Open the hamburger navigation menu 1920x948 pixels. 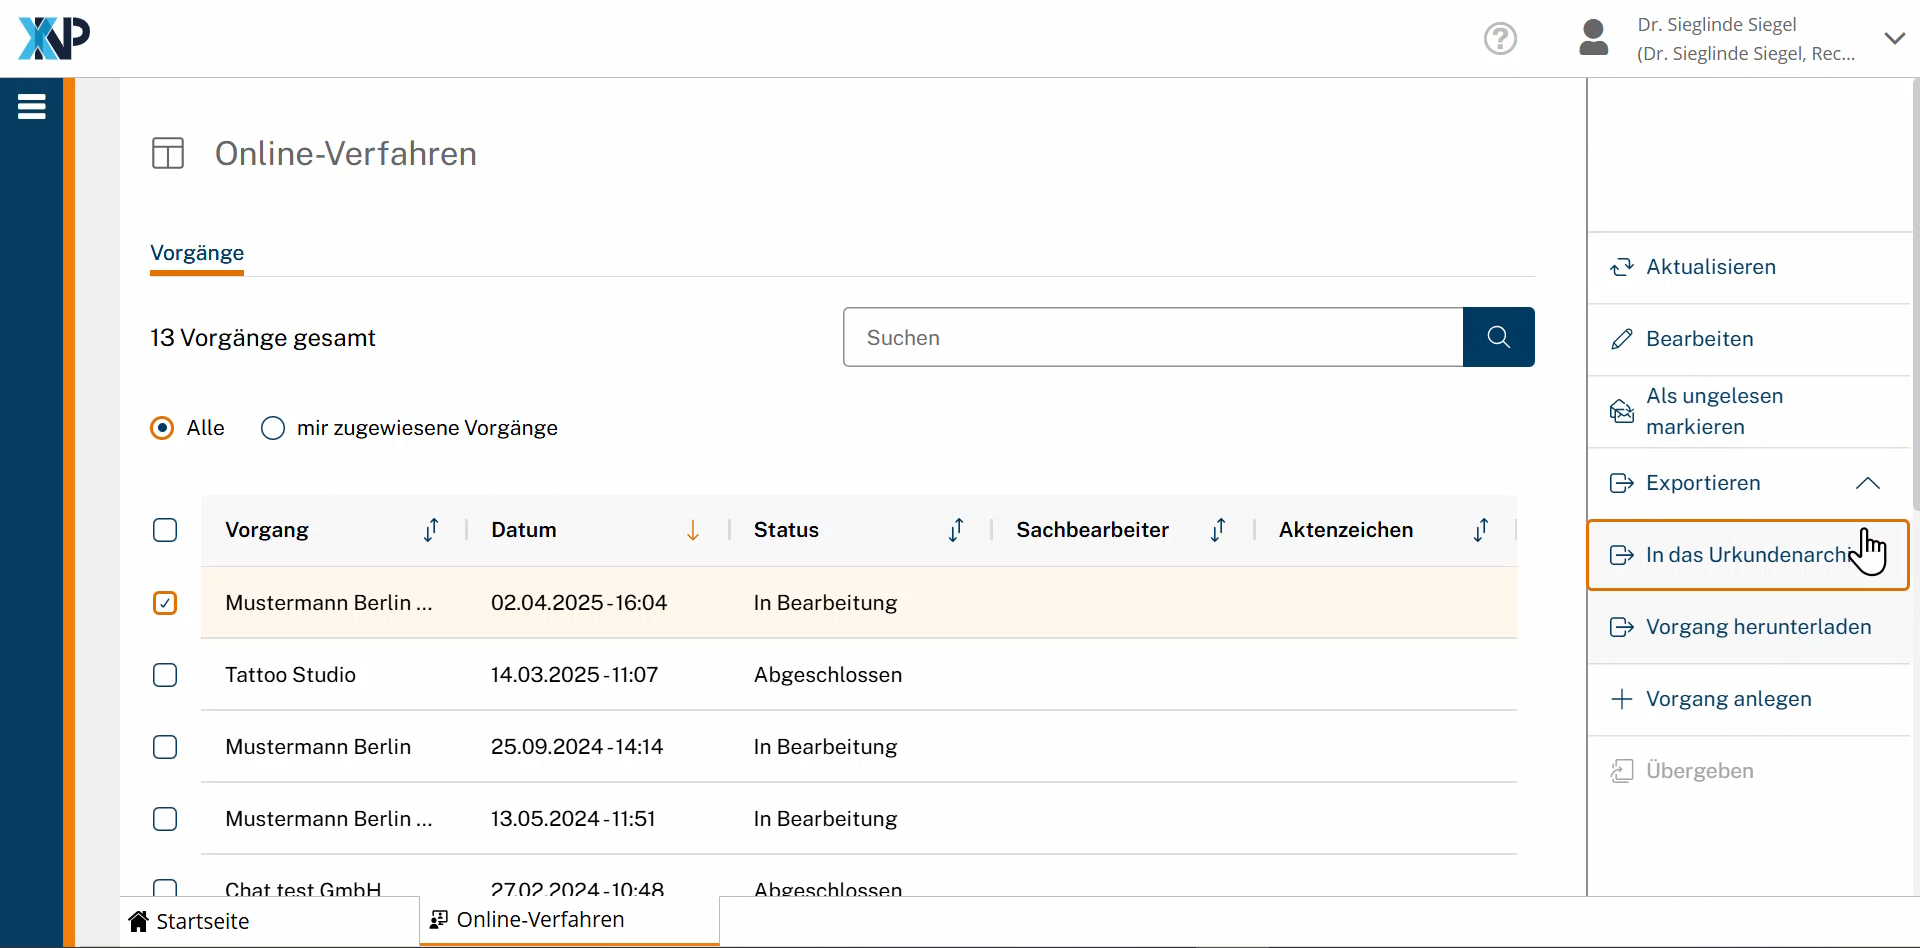coord(32,106)
